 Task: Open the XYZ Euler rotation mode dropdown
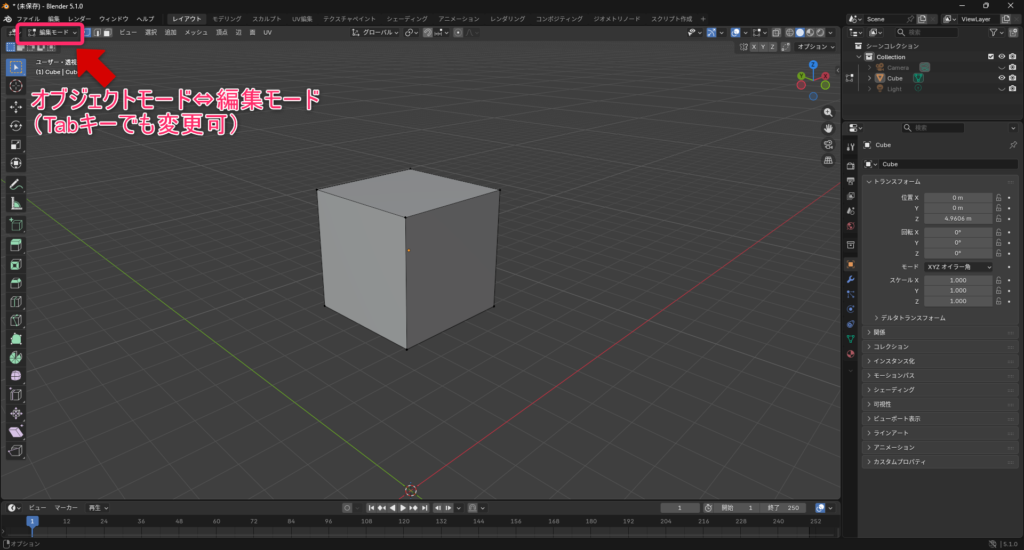(957, 267)
